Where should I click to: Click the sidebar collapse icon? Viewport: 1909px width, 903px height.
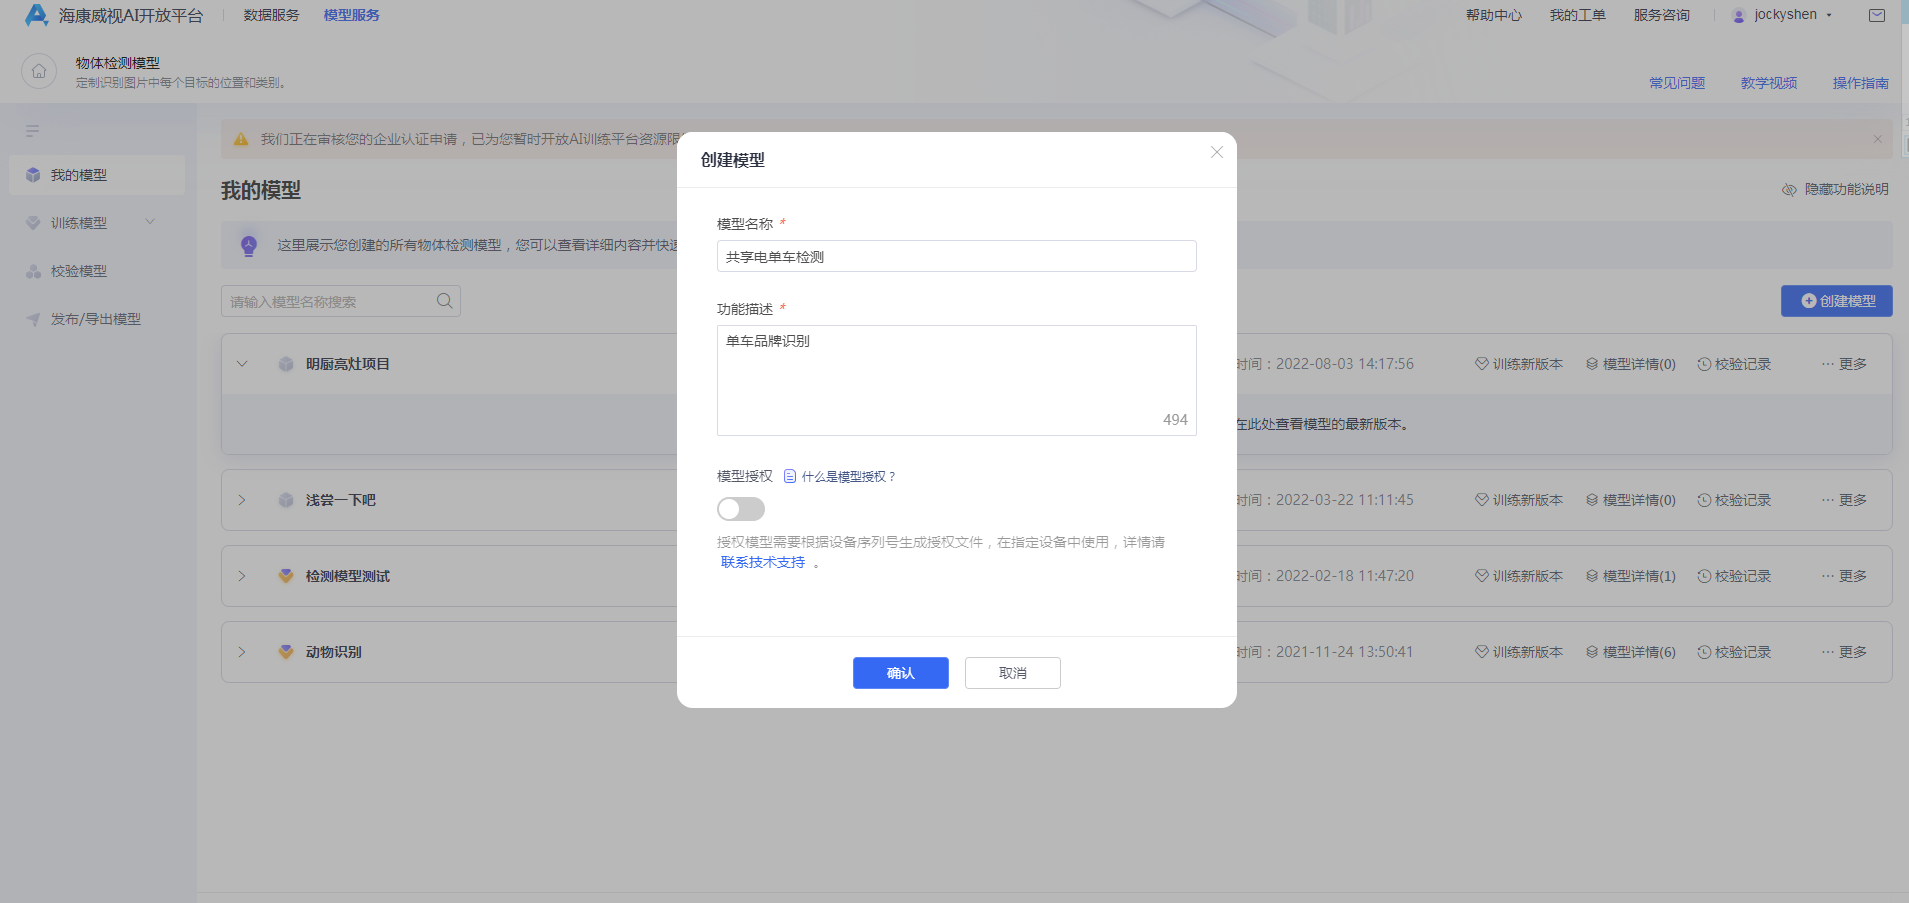click(32, 130)
